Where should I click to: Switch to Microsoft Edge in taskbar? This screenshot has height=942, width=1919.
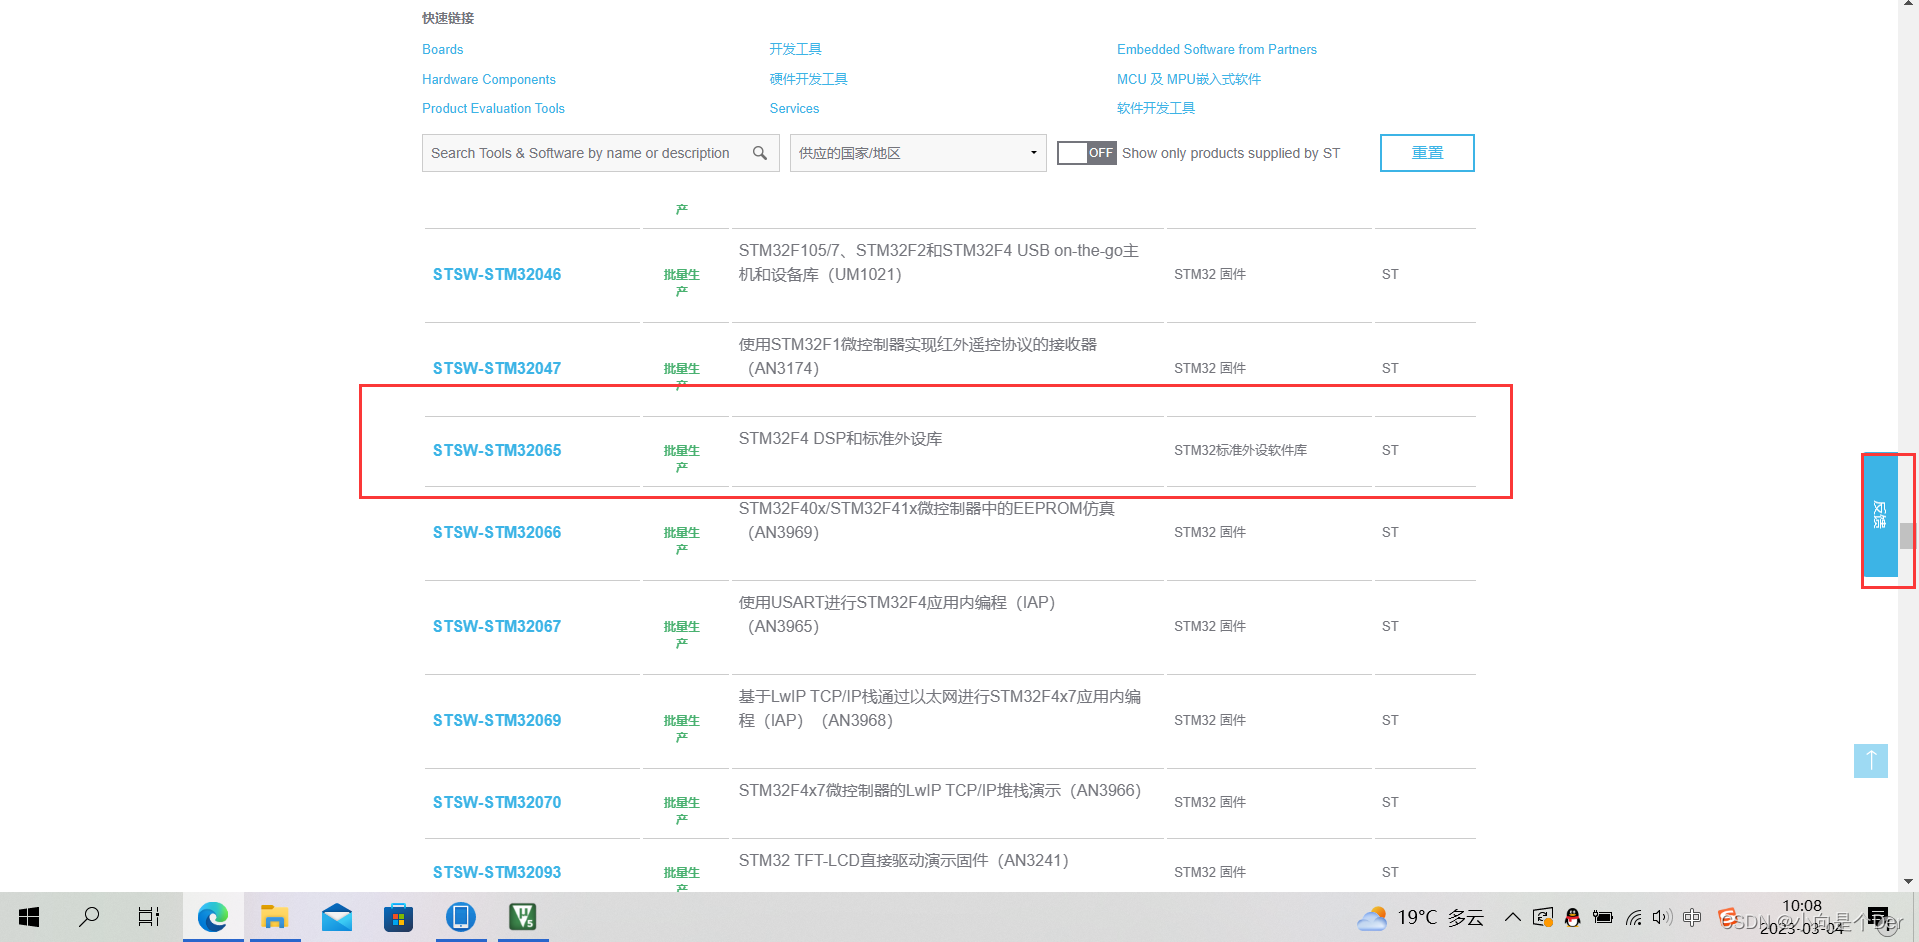(x=213, y=917)
